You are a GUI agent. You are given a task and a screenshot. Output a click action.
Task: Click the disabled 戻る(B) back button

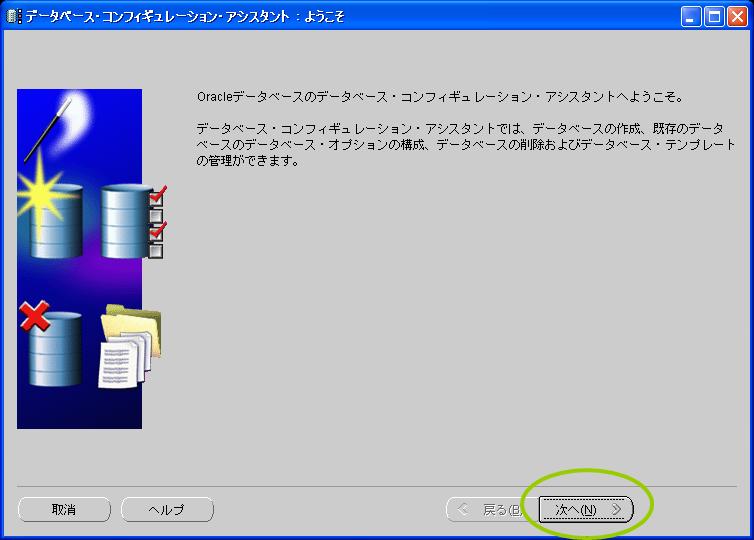coord(491,509)
